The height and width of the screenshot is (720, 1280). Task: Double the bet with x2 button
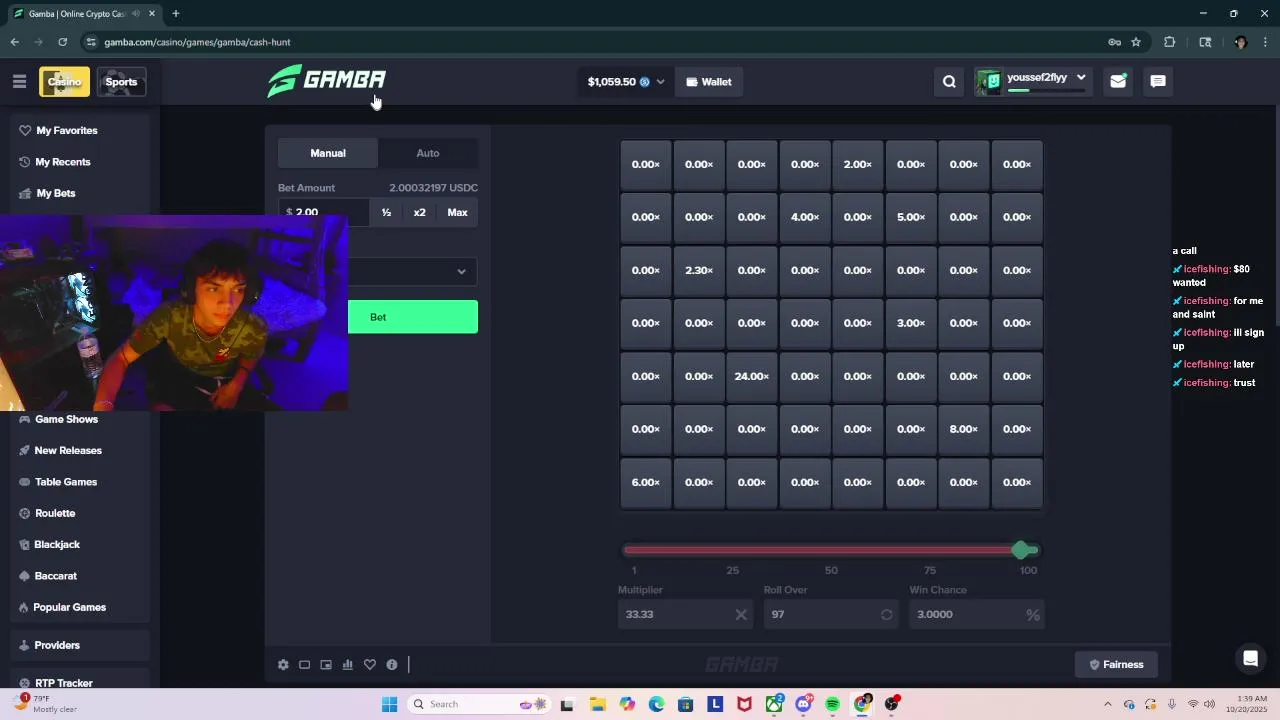pos(420,213)
